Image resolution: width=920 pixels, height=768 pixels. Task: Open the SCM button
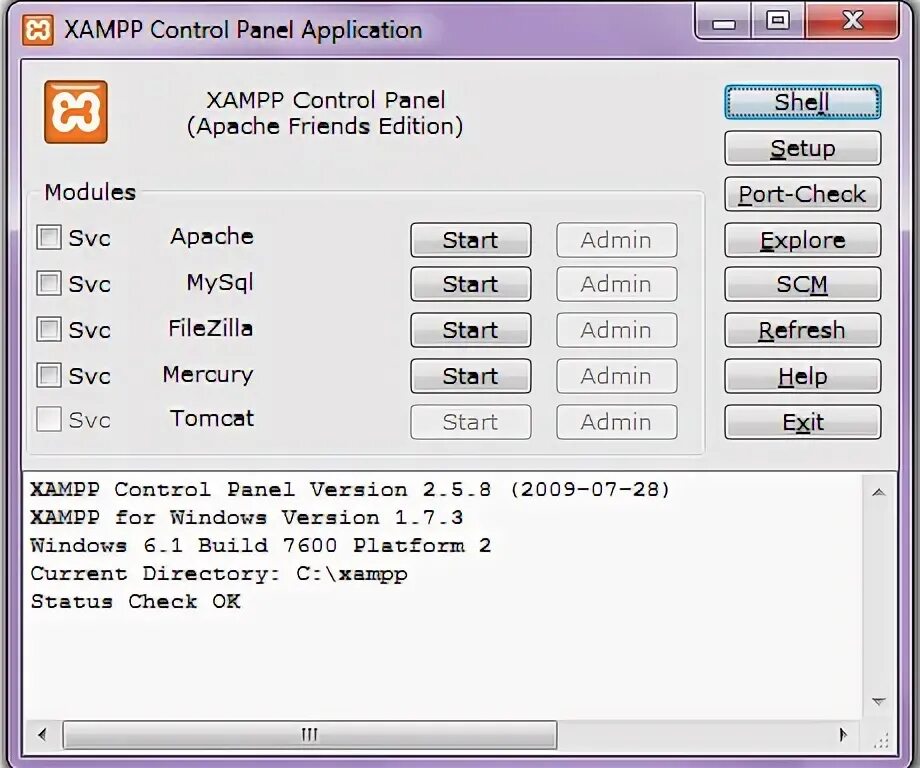point(803,284)
